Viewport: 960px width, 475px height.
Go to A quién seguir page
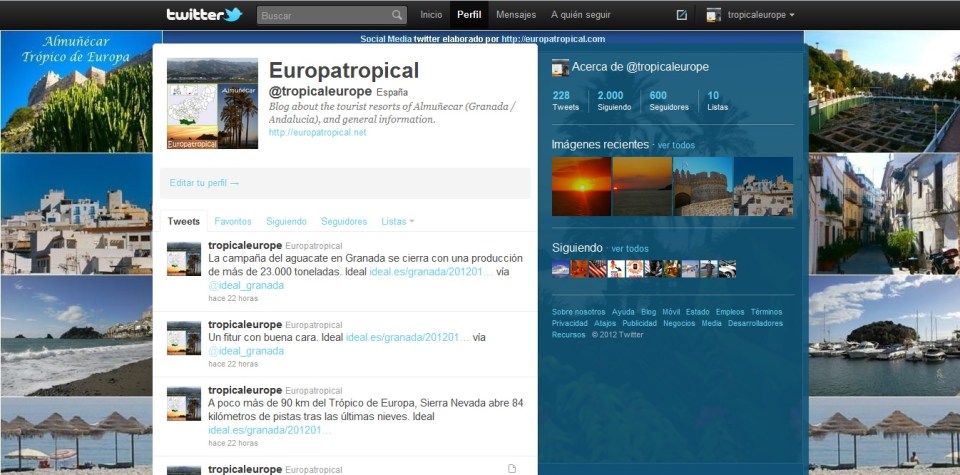pos(581,15)
